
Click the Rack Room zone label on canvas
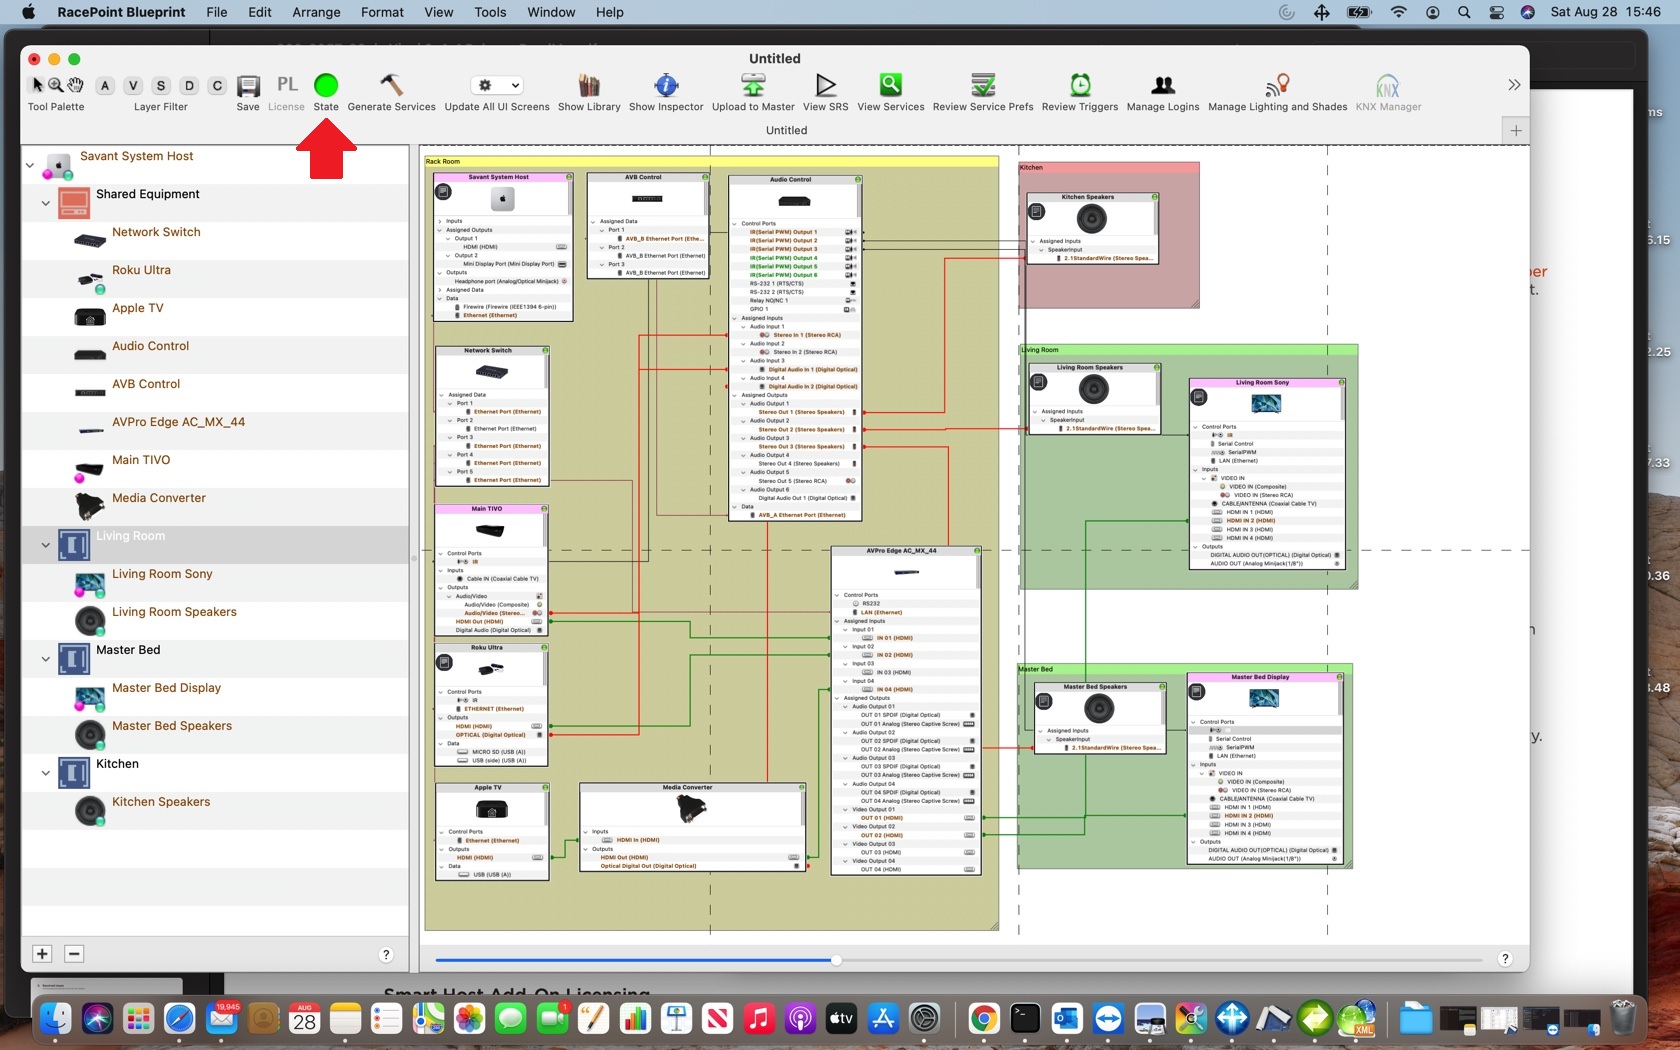[443, 161]
